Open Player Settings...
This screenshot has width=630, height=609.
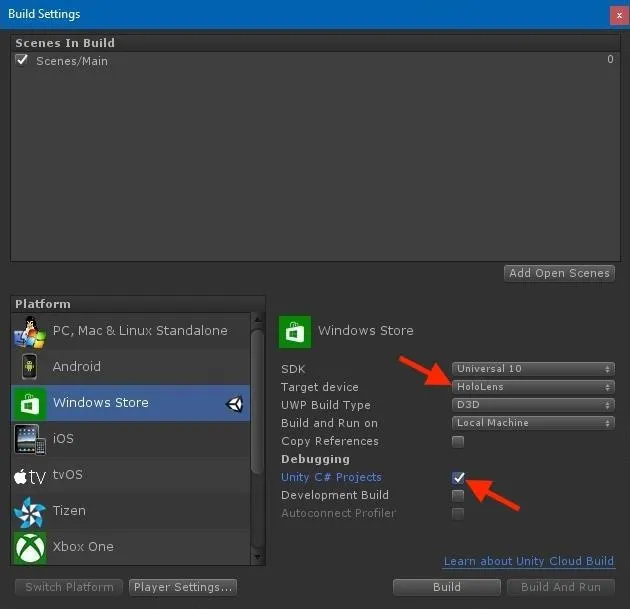pos(183,587)
